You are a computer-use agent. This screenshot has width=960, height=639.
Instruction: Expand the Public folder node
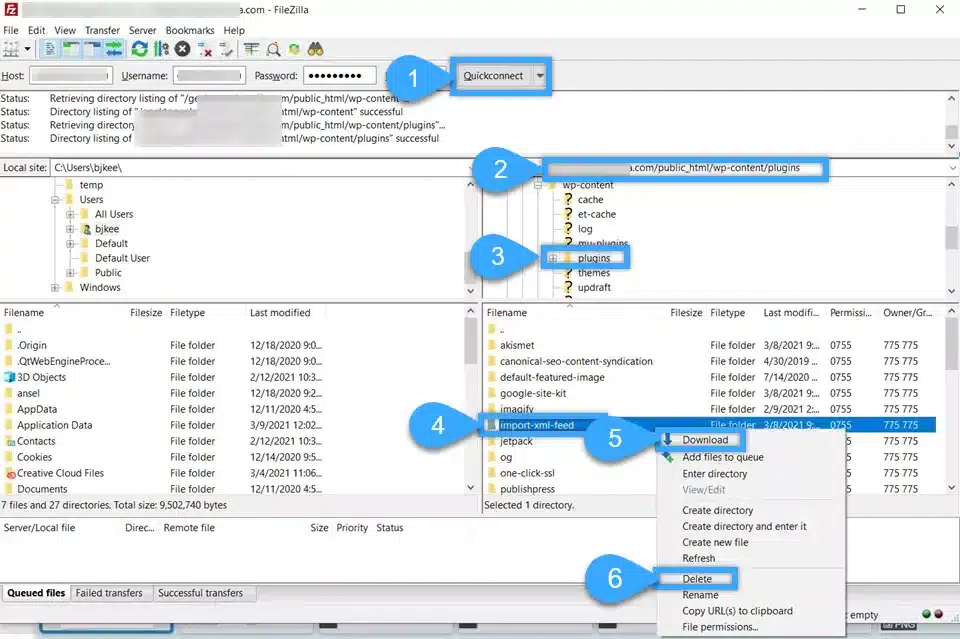pos(70,273)
